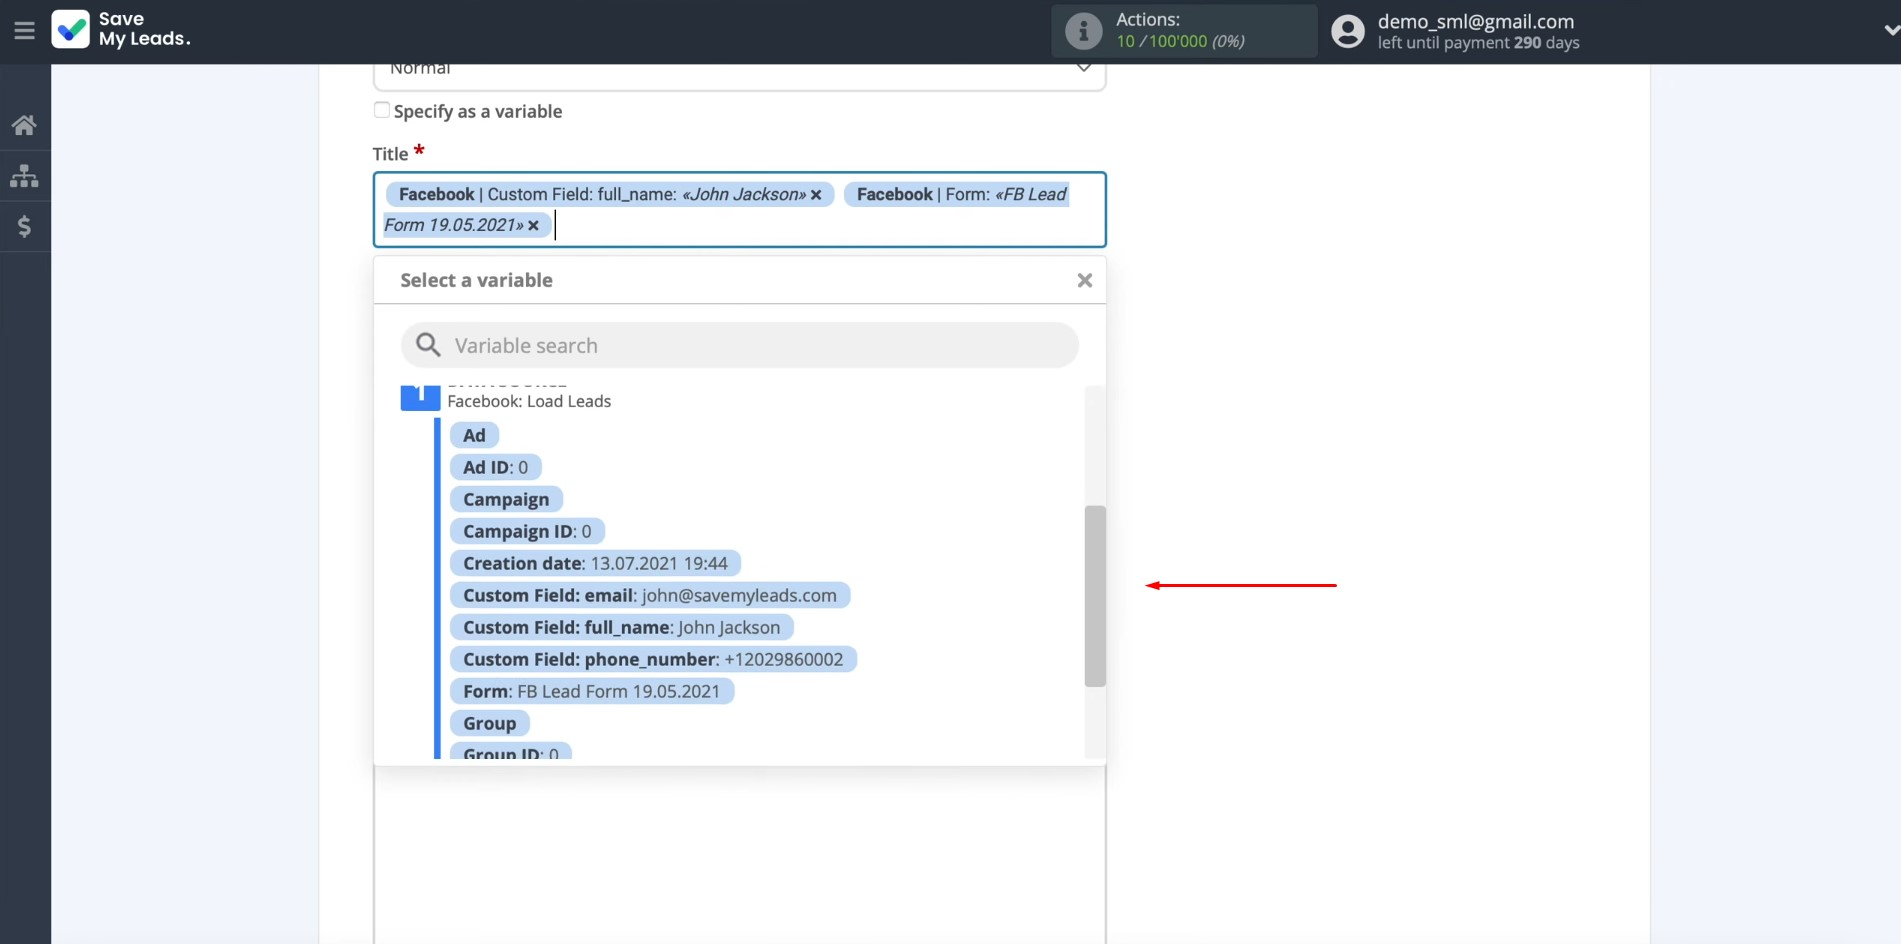Click the Variable search field
Viewport: 1901px width, 944px height.
click(x=739, y=345)
